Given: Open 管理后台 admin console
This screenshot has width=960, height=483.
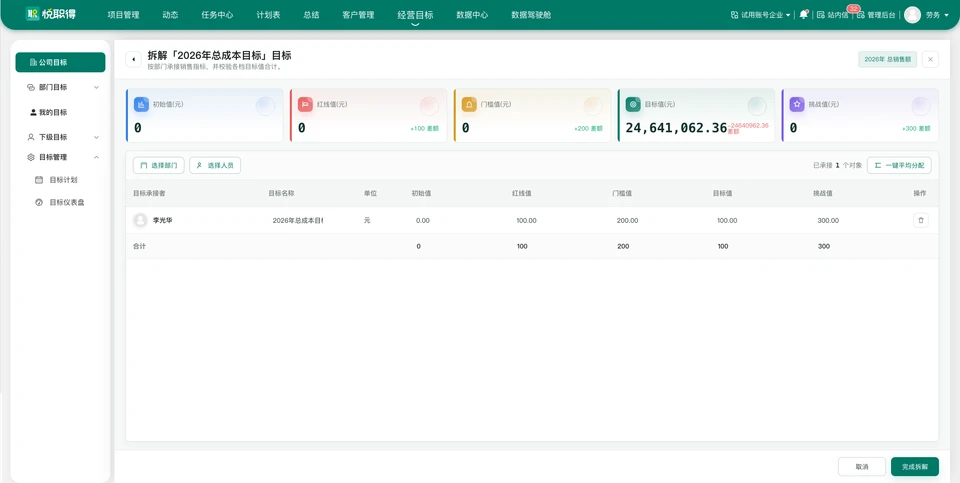Looking at the screenshot, I should click(876, 15).
